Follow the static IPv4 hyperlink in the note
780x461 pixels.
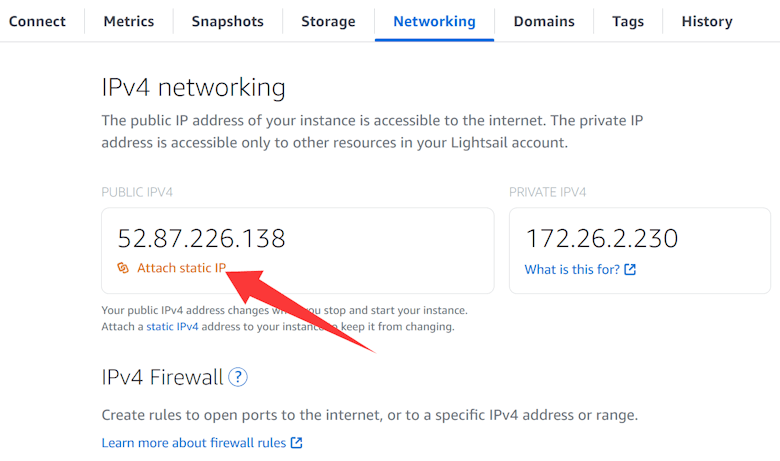tap(171, 327)
